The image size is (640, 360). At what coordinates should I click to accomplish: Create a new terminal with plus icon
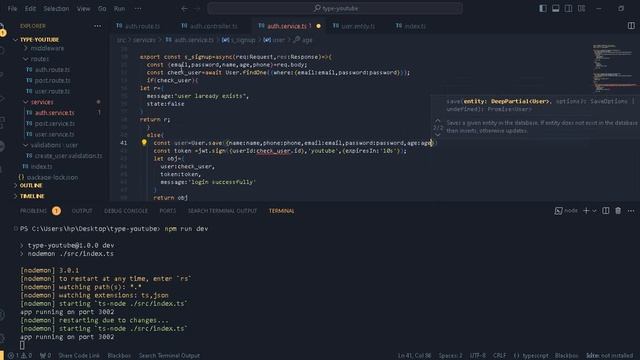pyautogui.click(x=586, y=211)
